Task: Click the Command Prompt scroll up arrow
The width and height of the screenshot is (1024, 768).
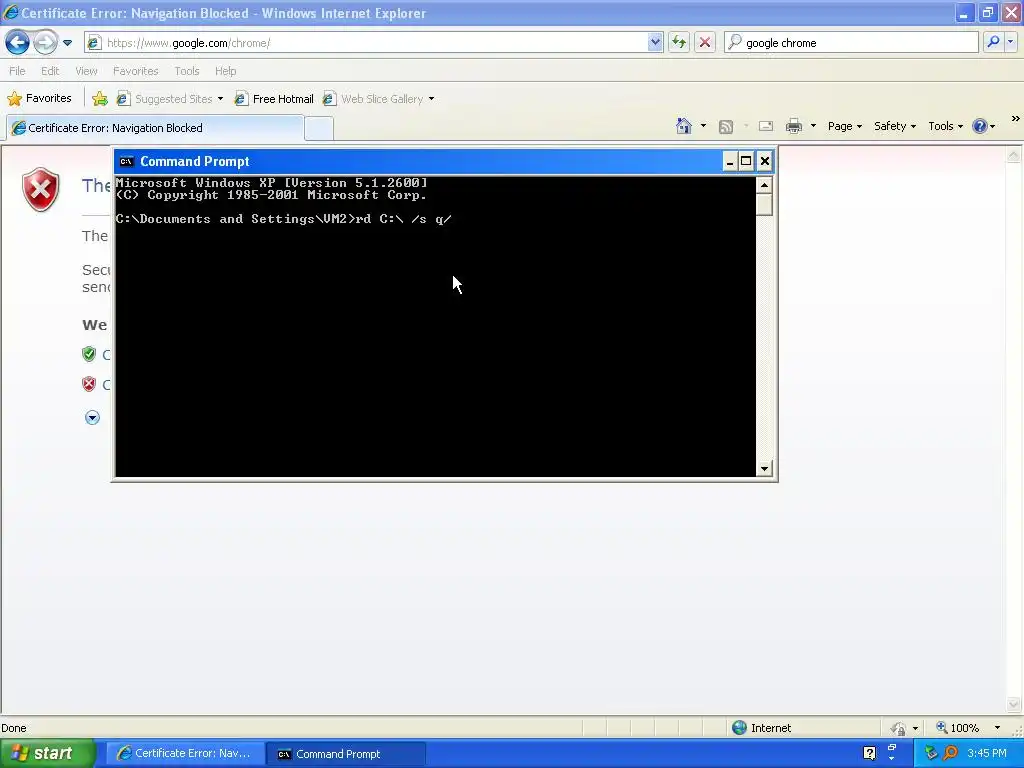Action: coord(764,185)
